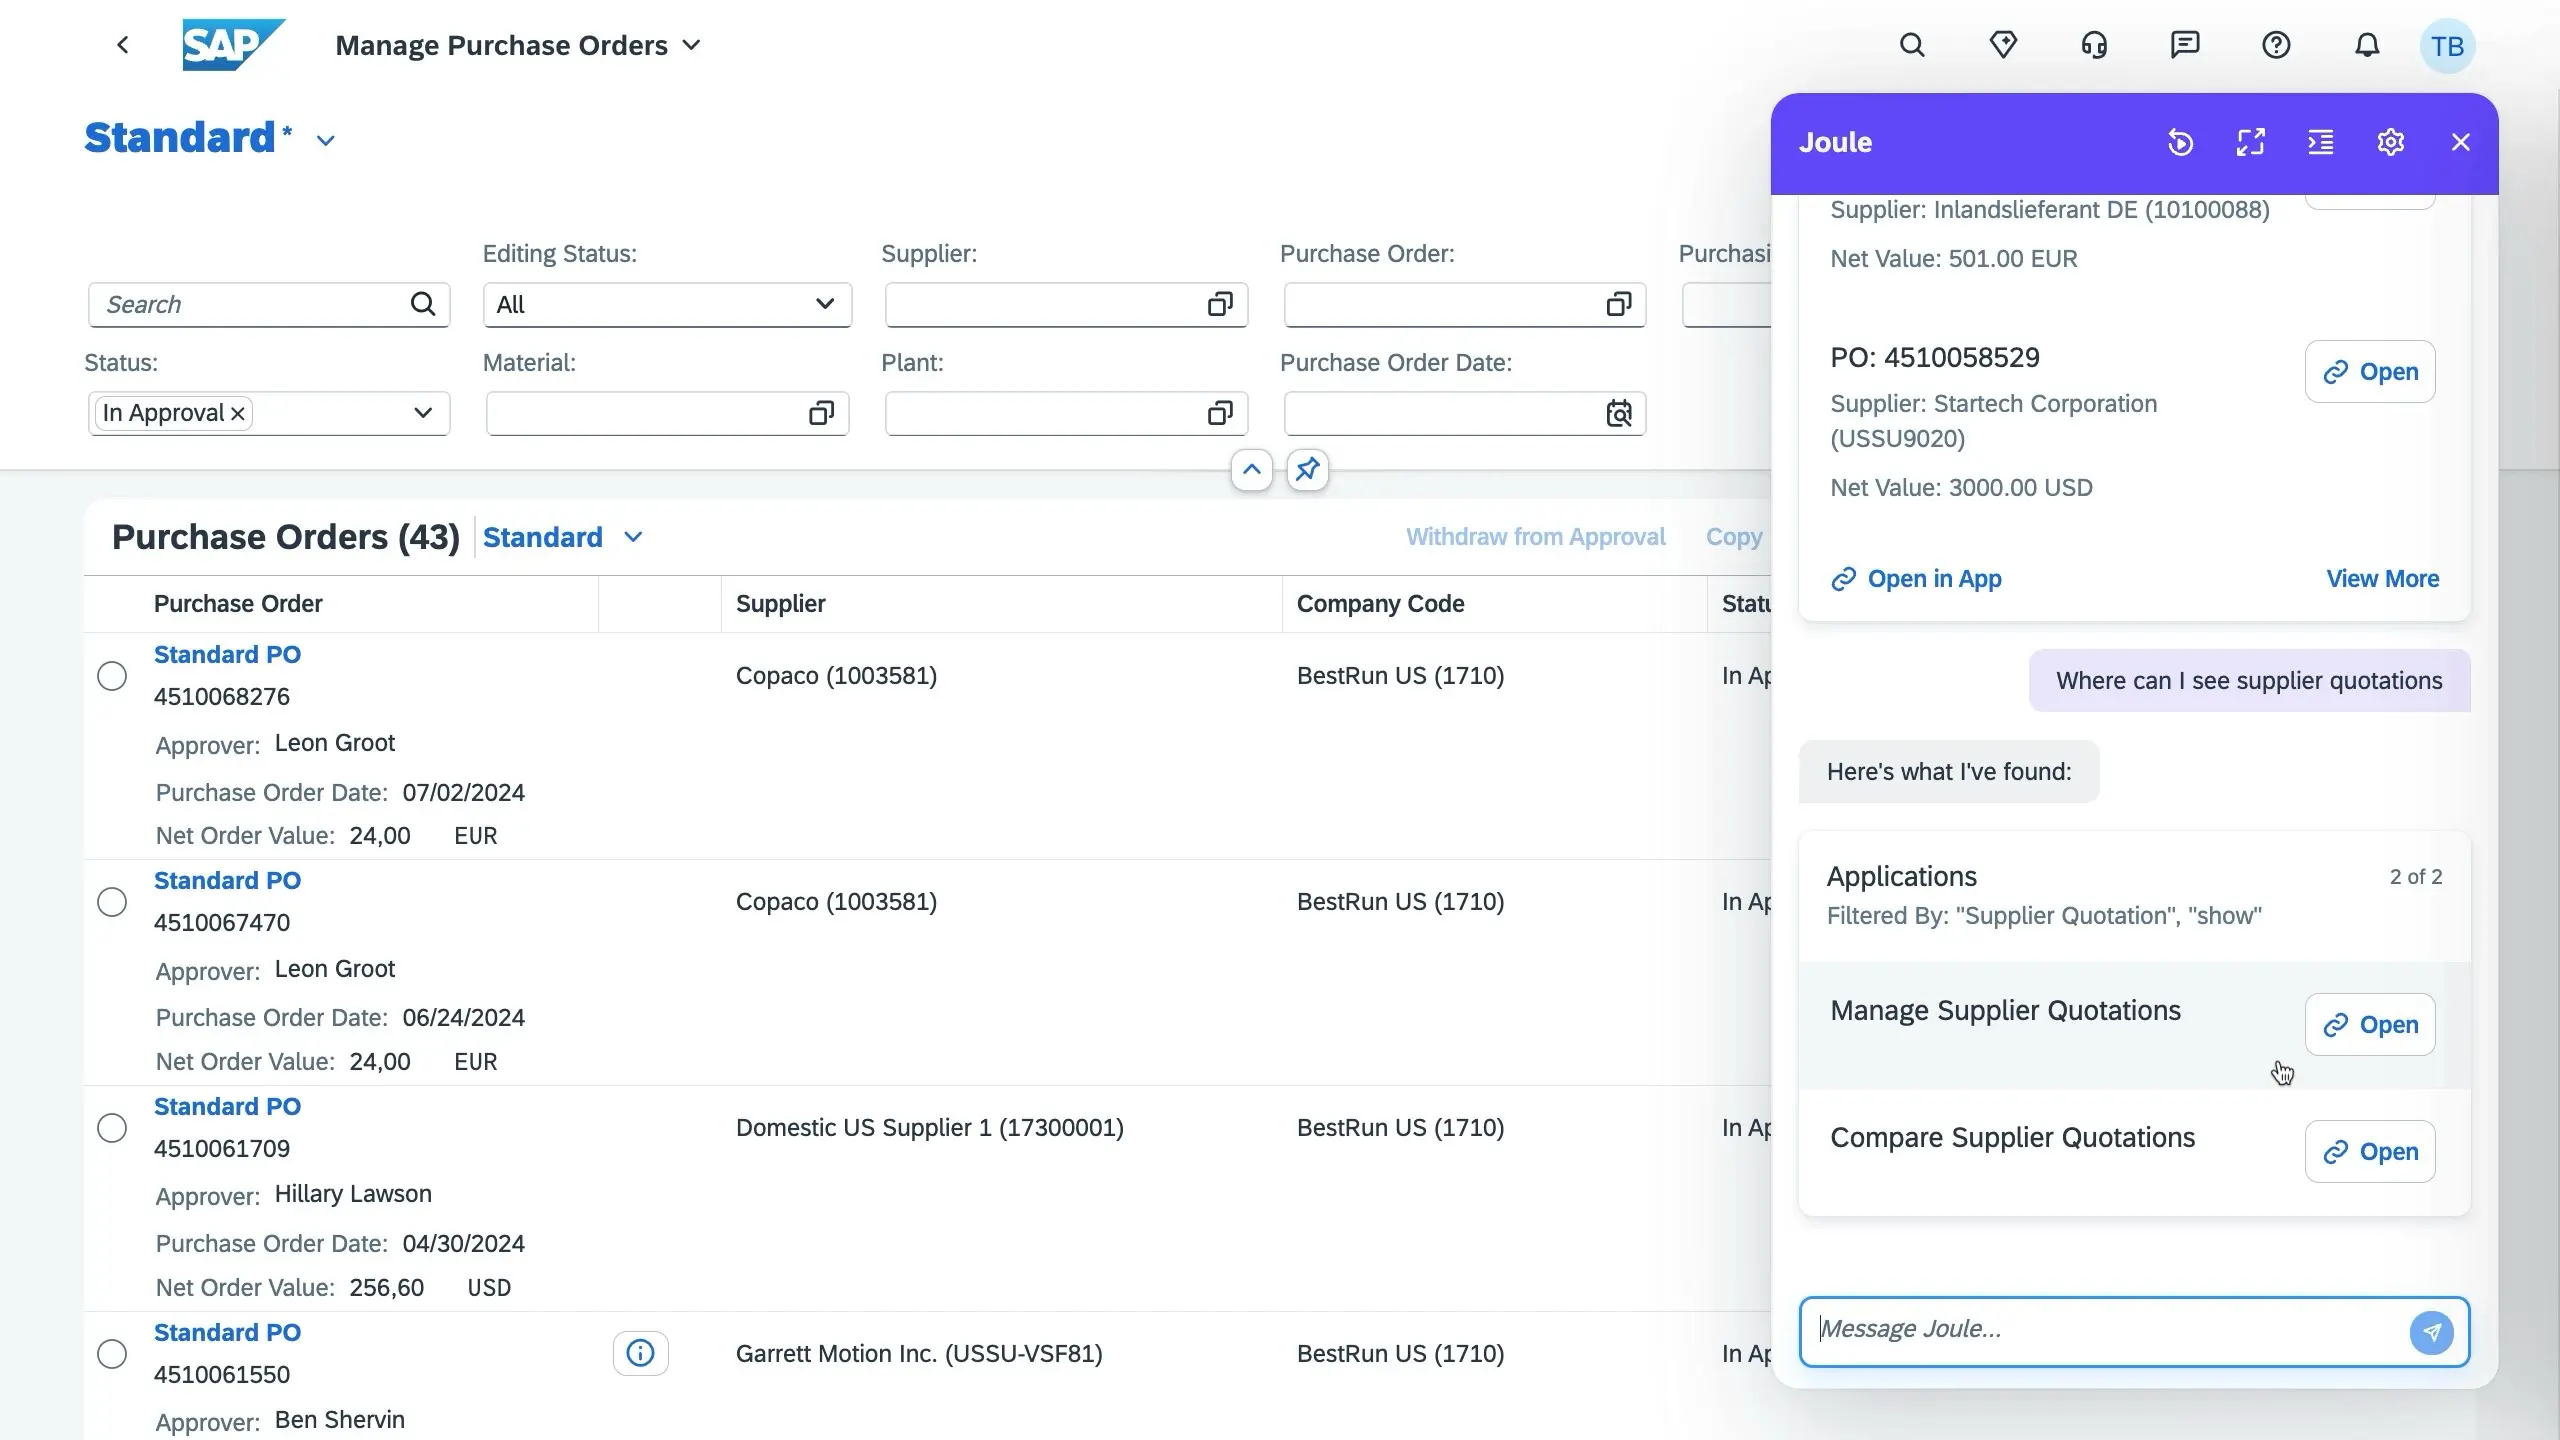
Task: Close the Joule panel
Action: point(2461,142)
